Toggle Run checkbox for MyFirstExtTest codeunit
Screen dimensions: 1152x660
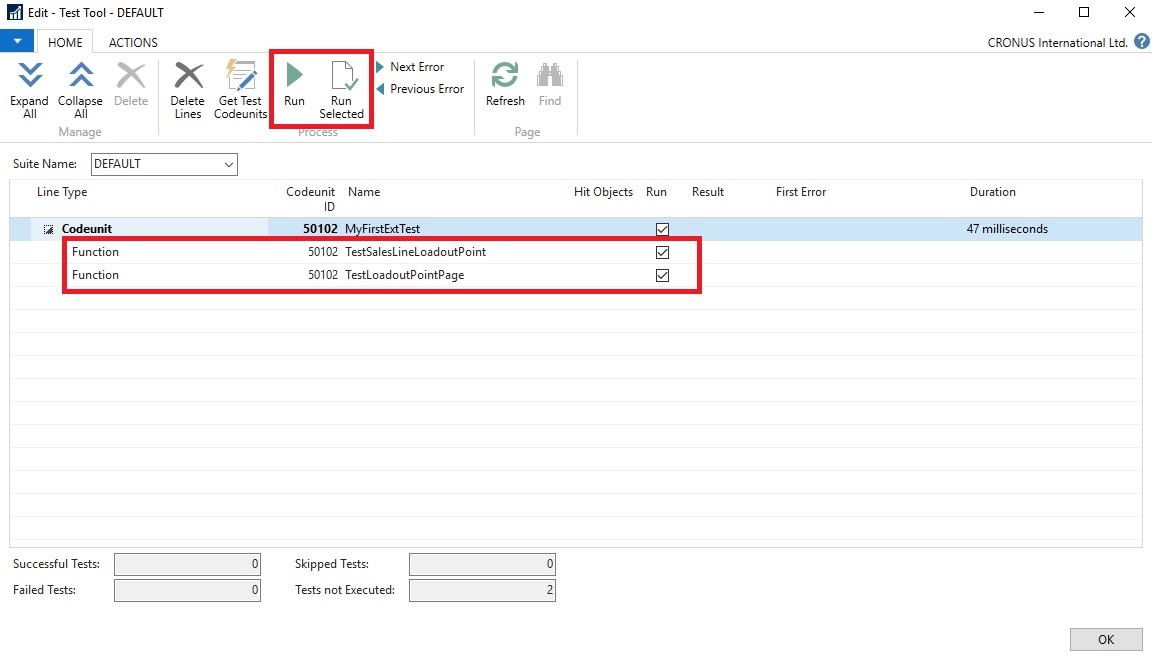(x=662, y=229)
